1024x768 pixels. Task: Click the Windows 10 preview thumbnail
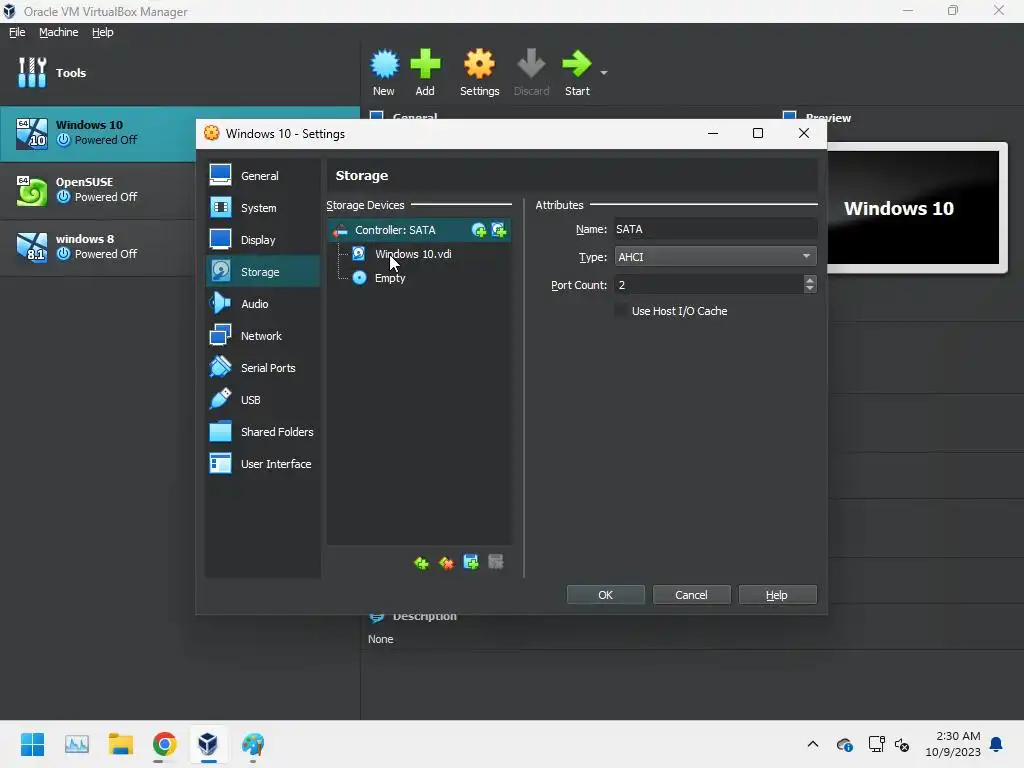tap(913, 208)
